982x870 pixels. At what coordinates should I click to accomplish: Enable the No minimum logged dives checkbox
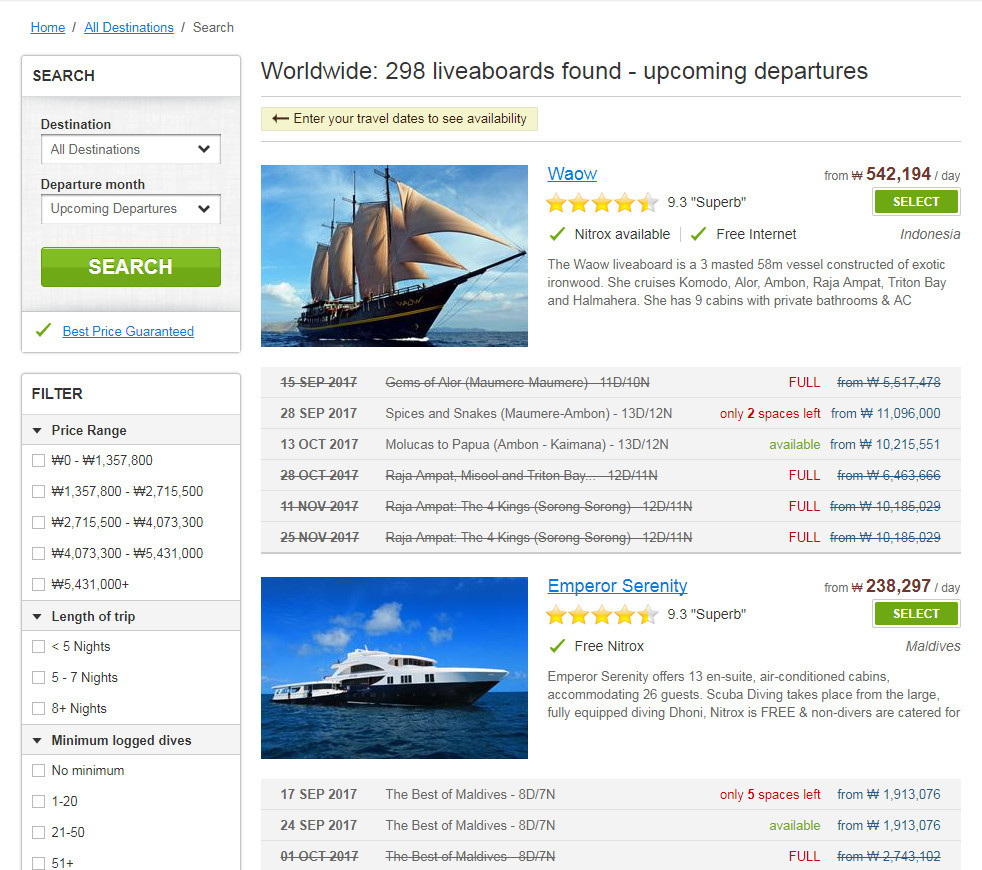pos(38,770)
